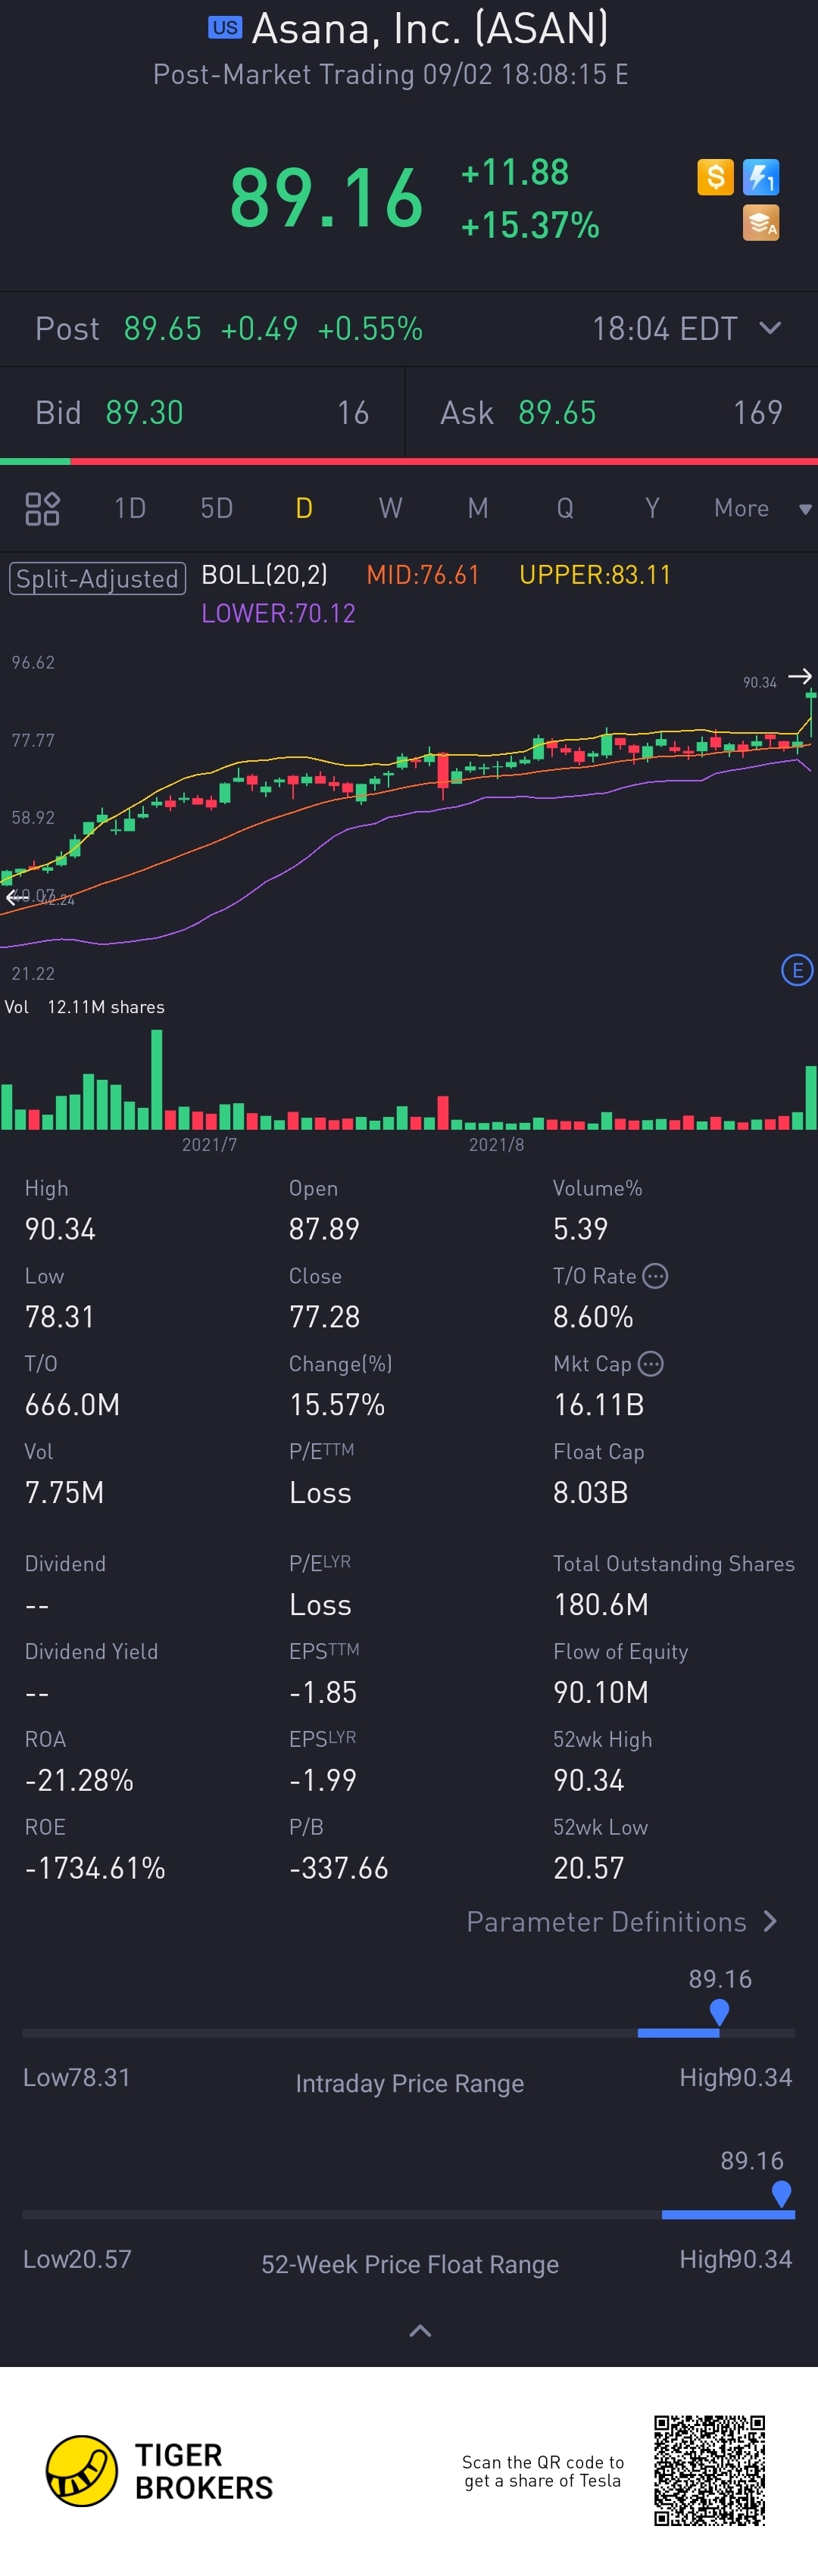Expand the 18:04 EDT post-market dropdown
This screenshot has width=818, height=2576.
[769, 328]
